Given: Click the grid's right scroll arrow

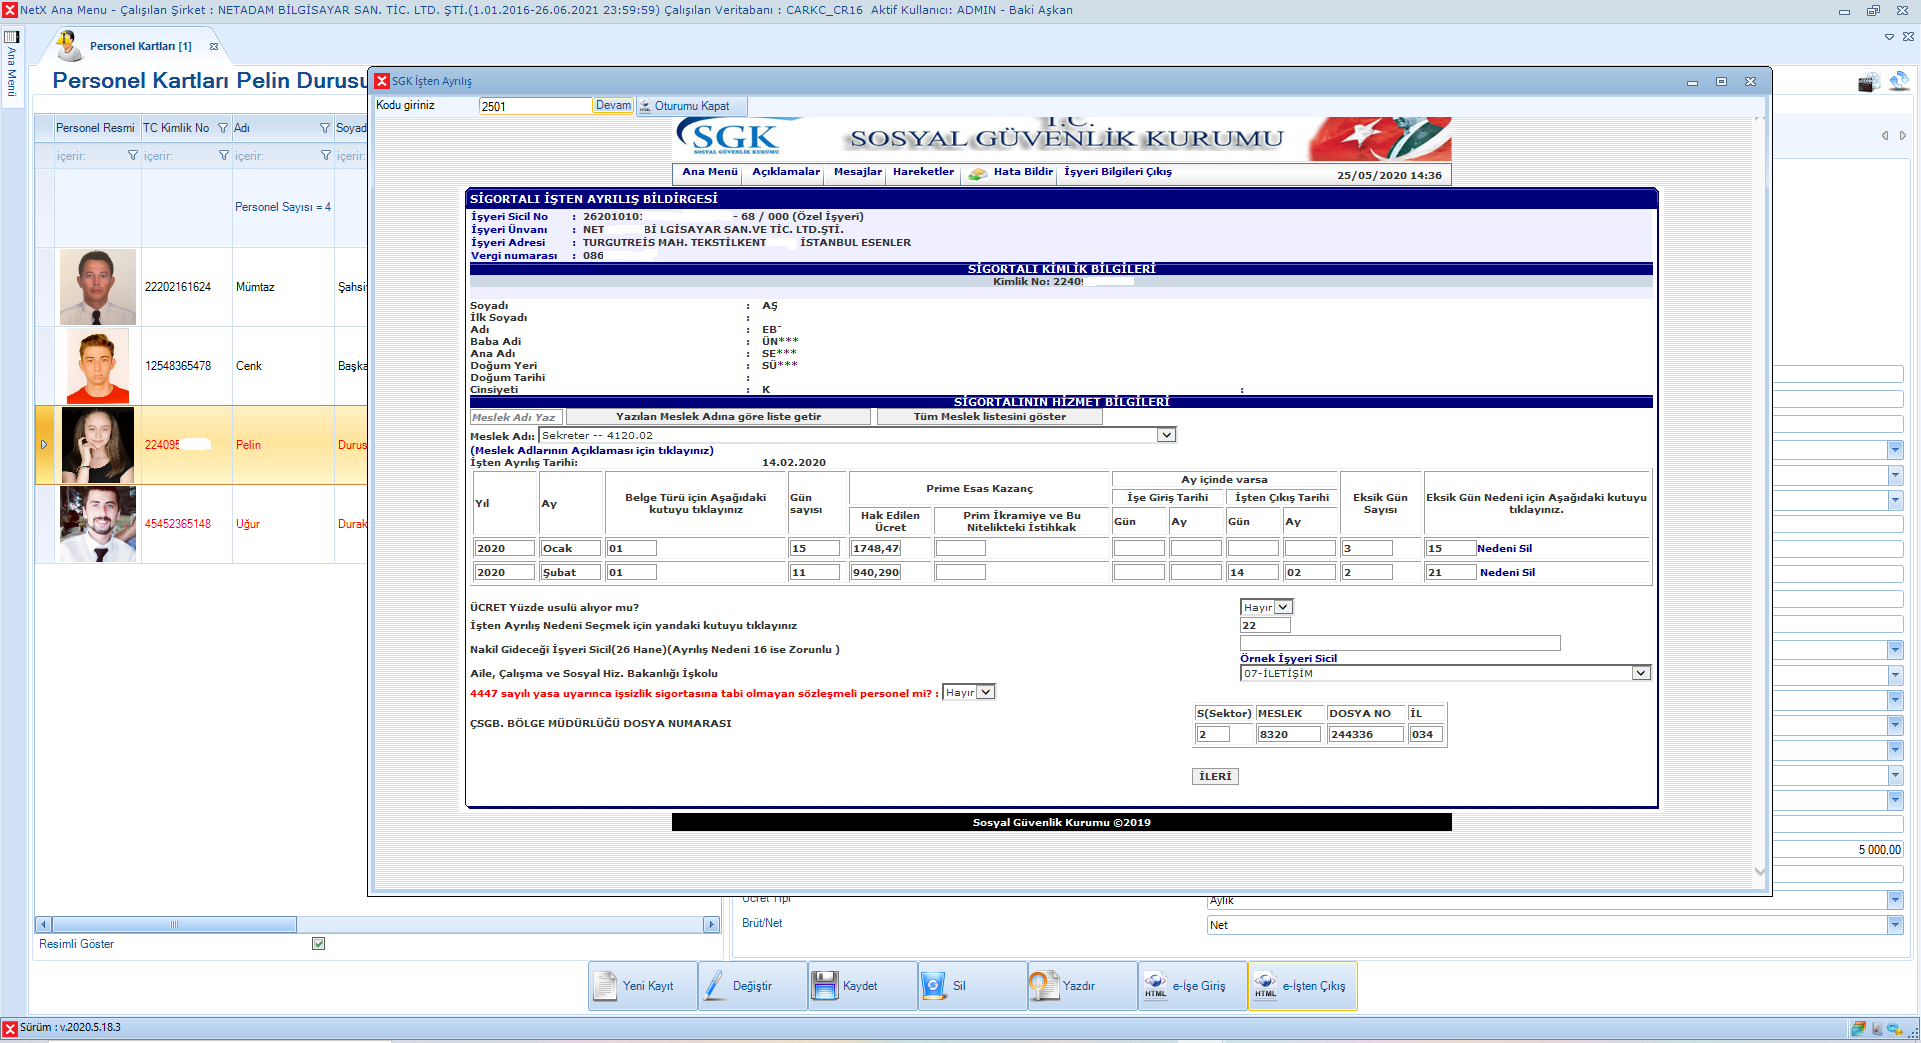Looking at the screenshot, I should coord(711,925).
